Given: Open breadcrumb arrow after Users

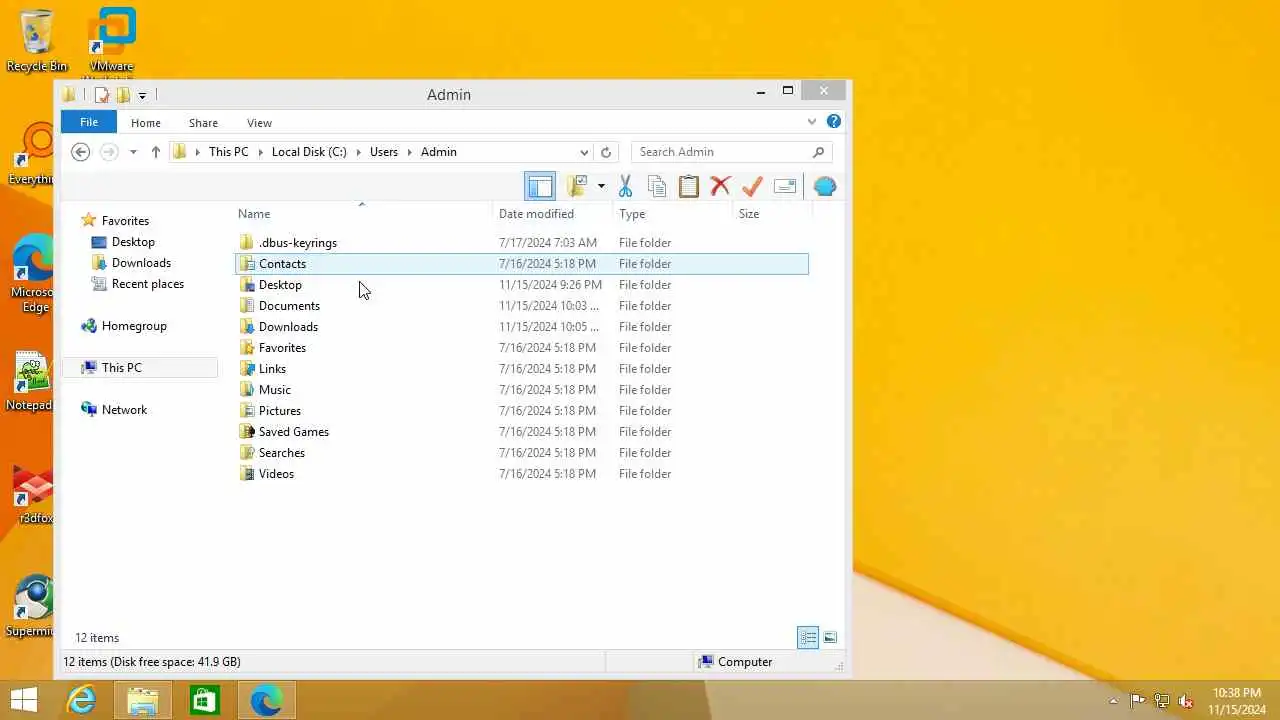Looking at the screenshot, I should pos(409,152).
